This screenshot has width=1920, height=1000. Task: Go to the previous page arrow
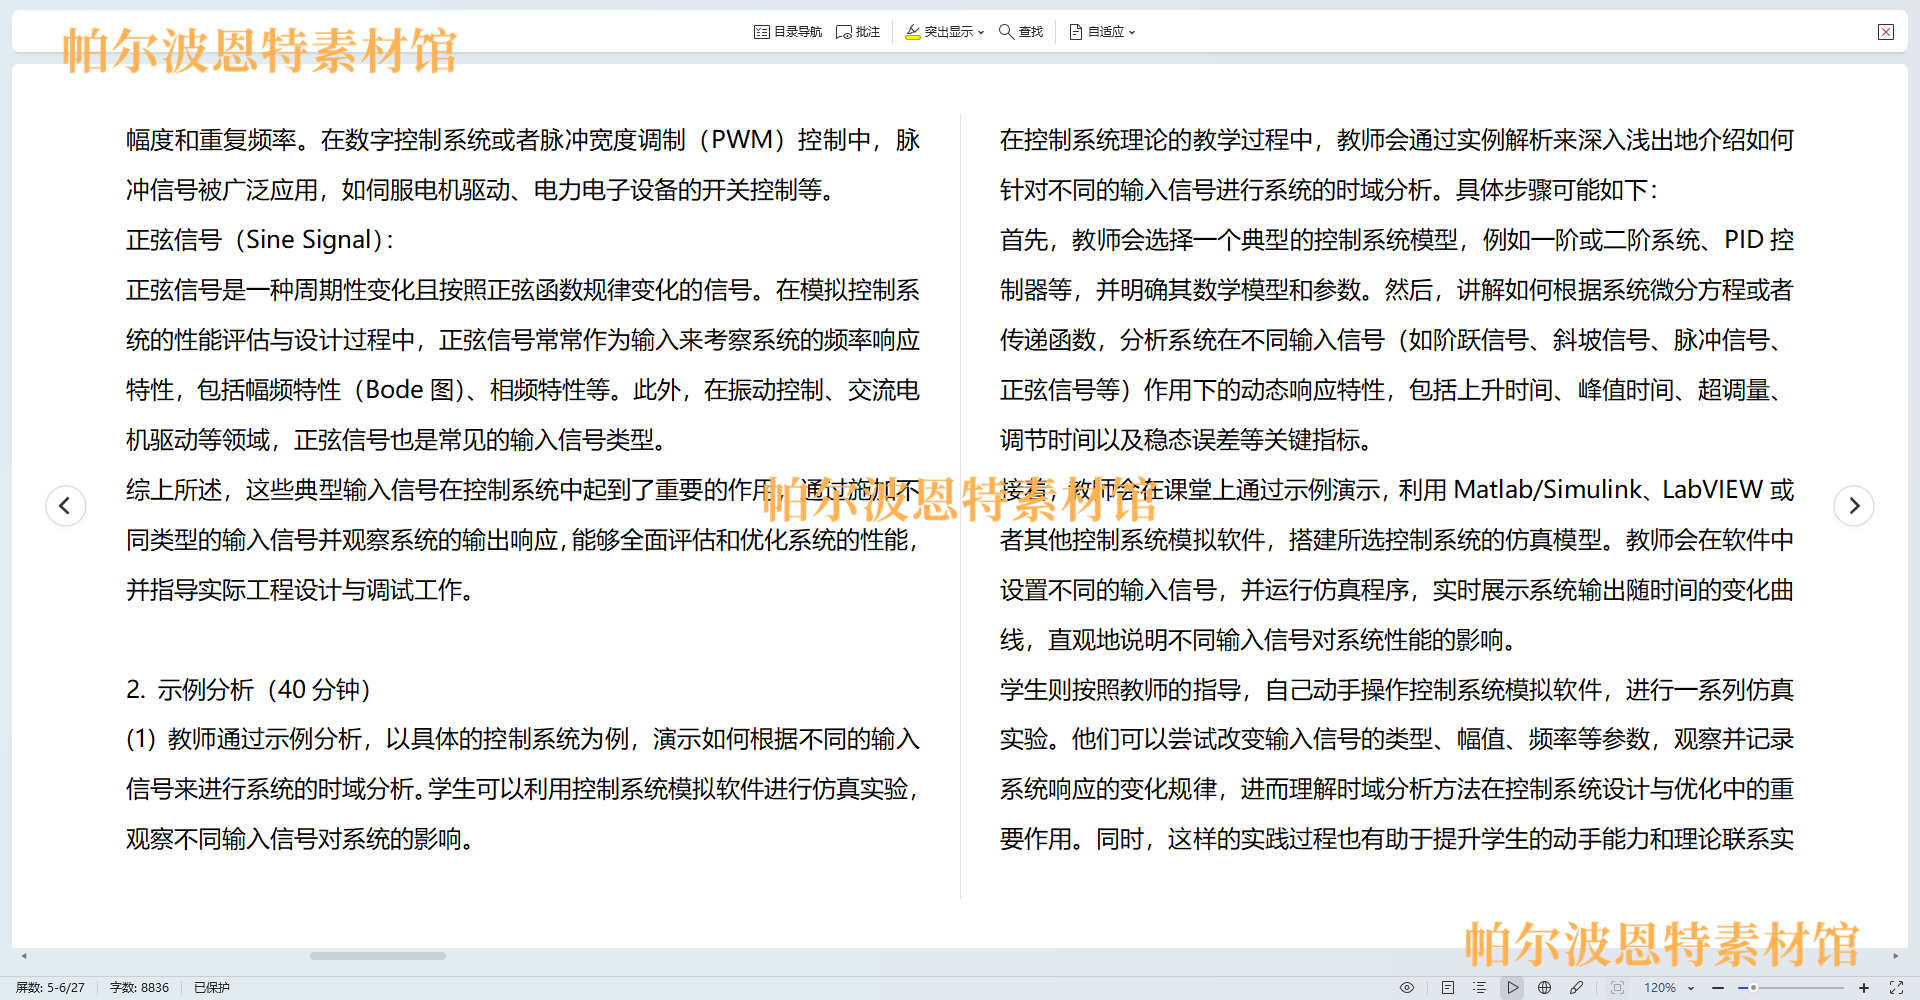point(65,505)
